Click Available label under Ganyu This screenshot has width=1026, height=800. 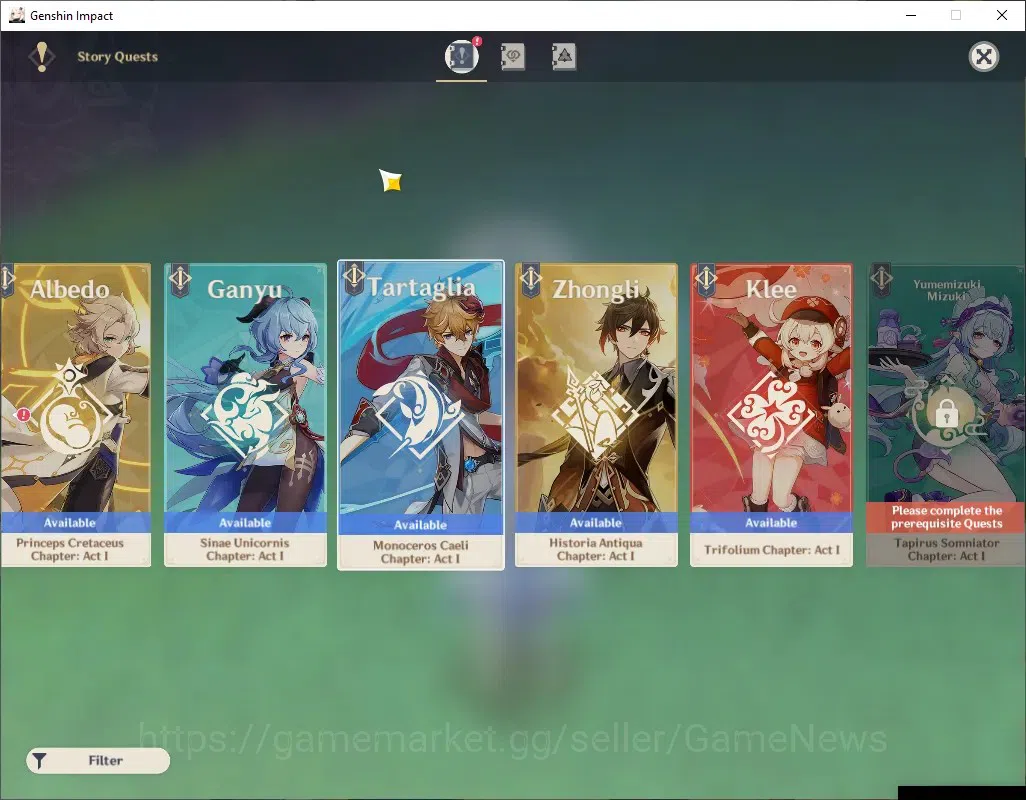(245, 523)
